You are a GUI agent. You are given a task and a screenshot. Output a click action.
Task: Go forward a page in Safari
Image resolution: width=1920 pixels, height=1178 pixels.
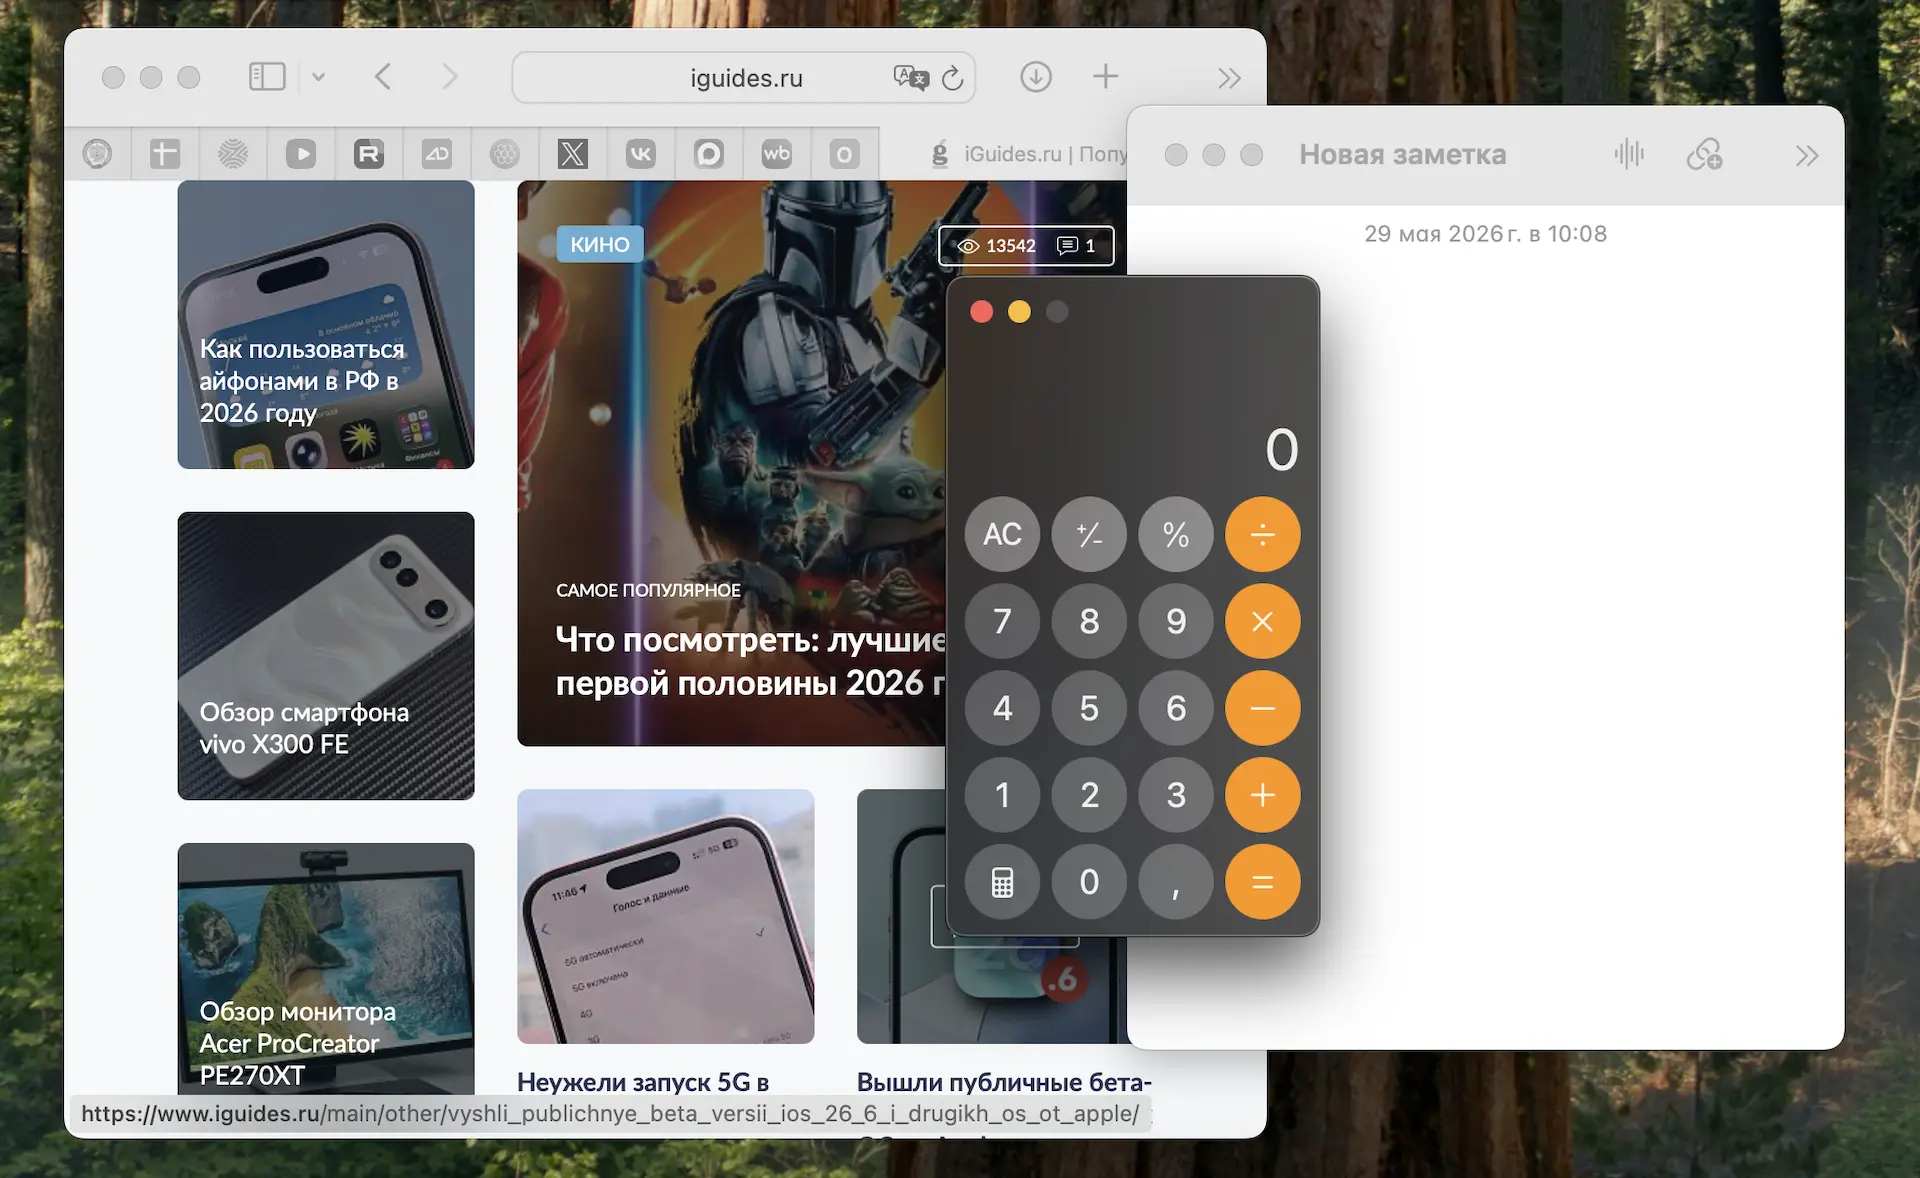[x=450, y=77]
